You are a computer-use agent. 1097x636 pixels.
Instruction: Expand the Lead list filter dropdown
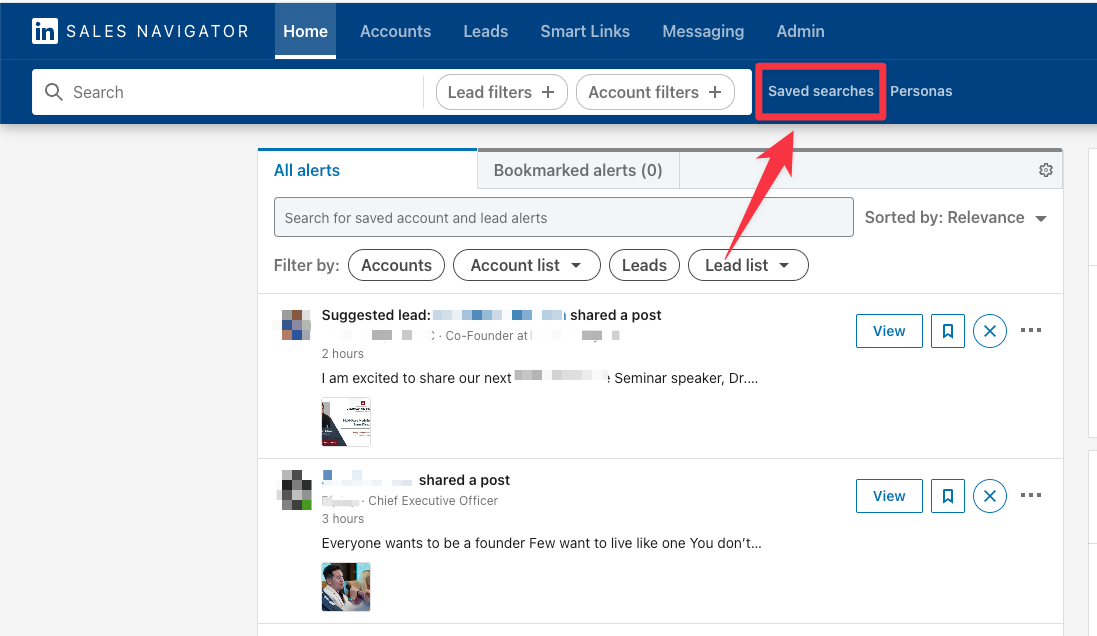(x=748, y=265)
